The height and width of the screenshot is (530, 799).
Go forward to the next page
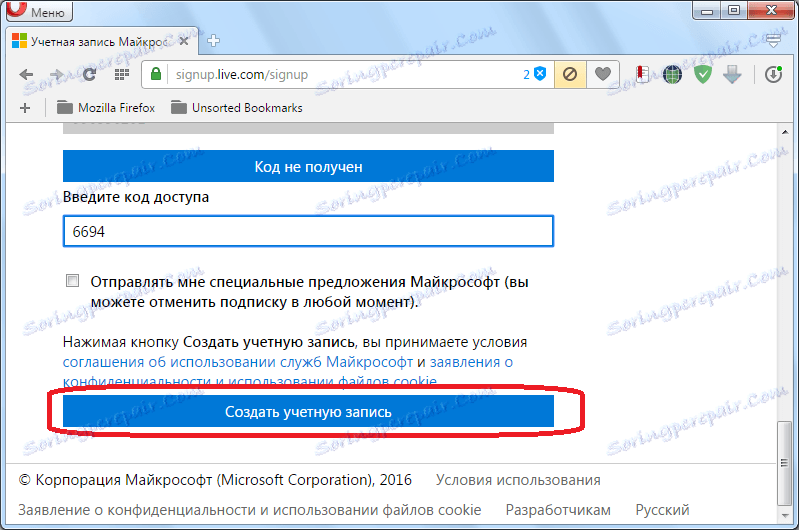pyautogui.click(x=57, y=75)
